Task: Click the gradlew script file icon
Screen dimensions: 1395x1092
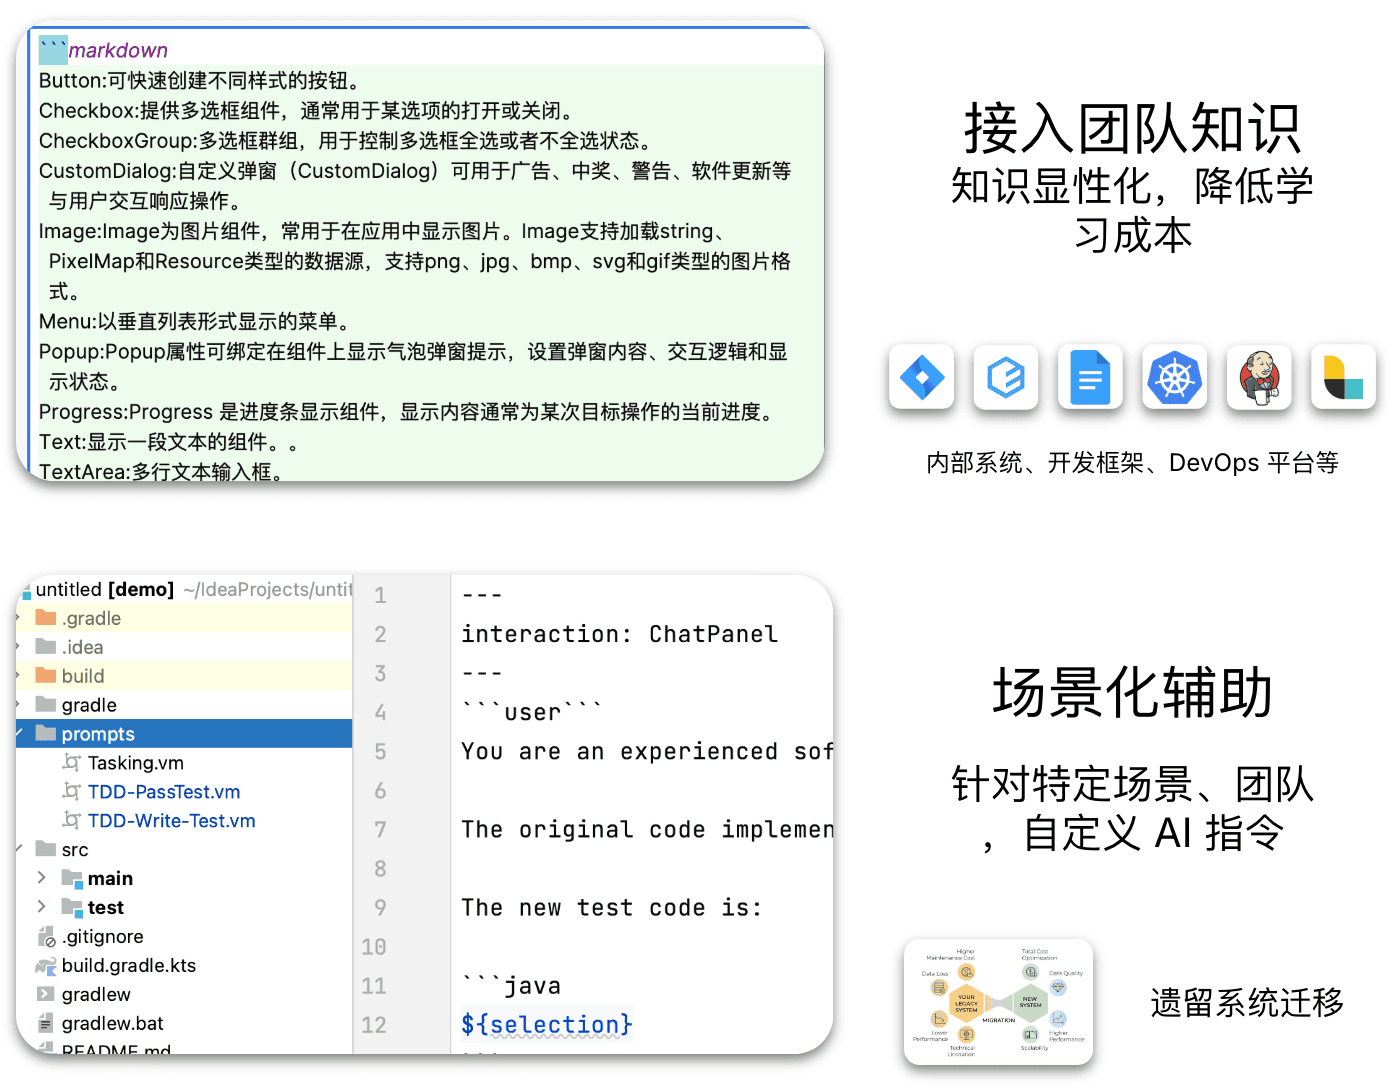Action: (45, 994)
